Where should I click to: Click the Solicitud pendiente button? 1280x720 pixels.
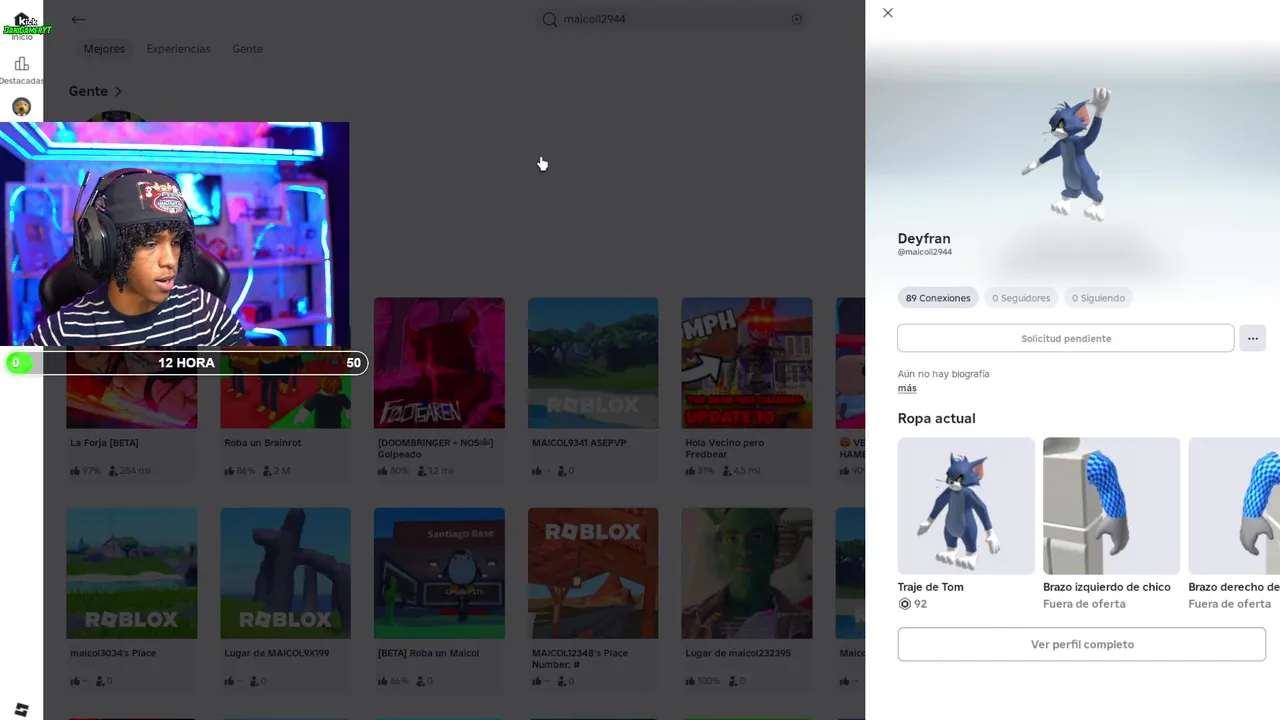pyautogui.click(x=1066, y=338)
